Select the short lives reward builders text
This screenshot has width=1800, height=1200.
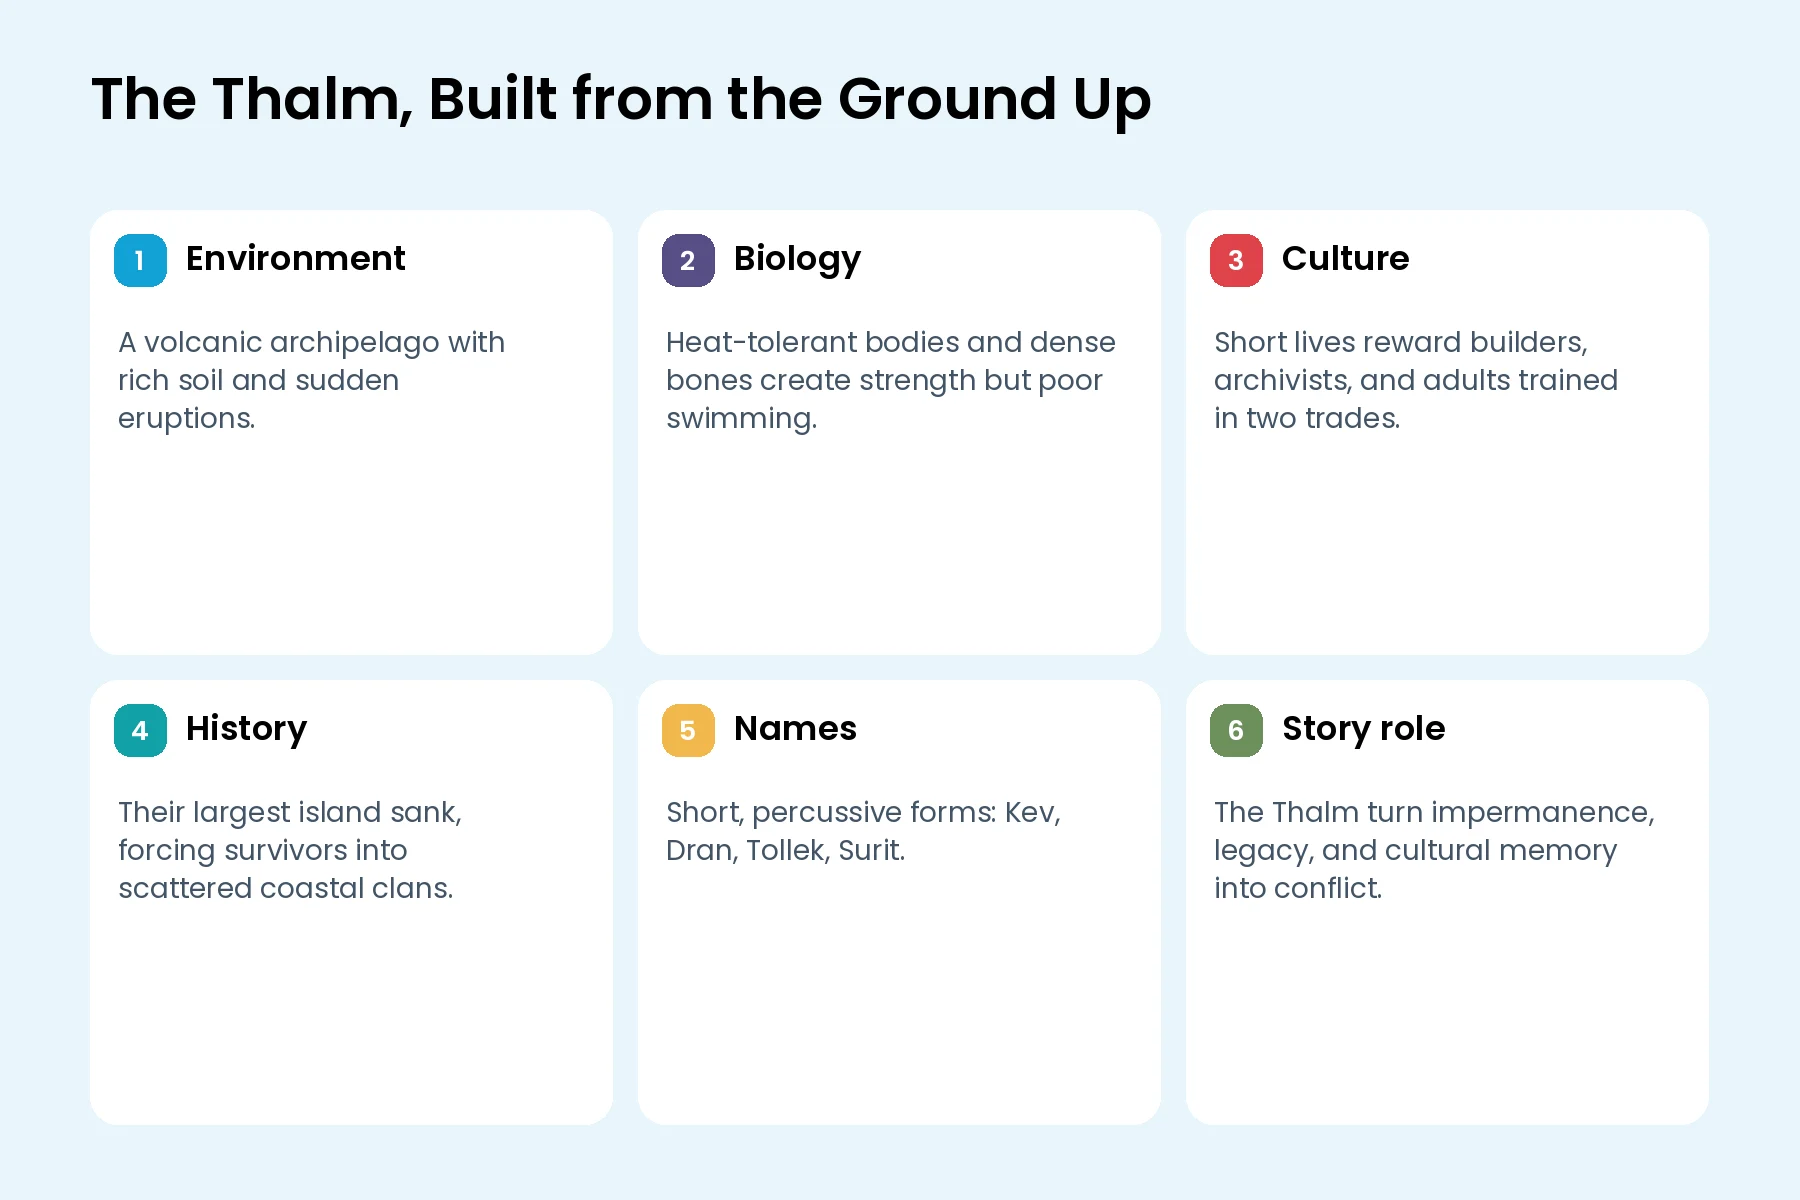1415,380
